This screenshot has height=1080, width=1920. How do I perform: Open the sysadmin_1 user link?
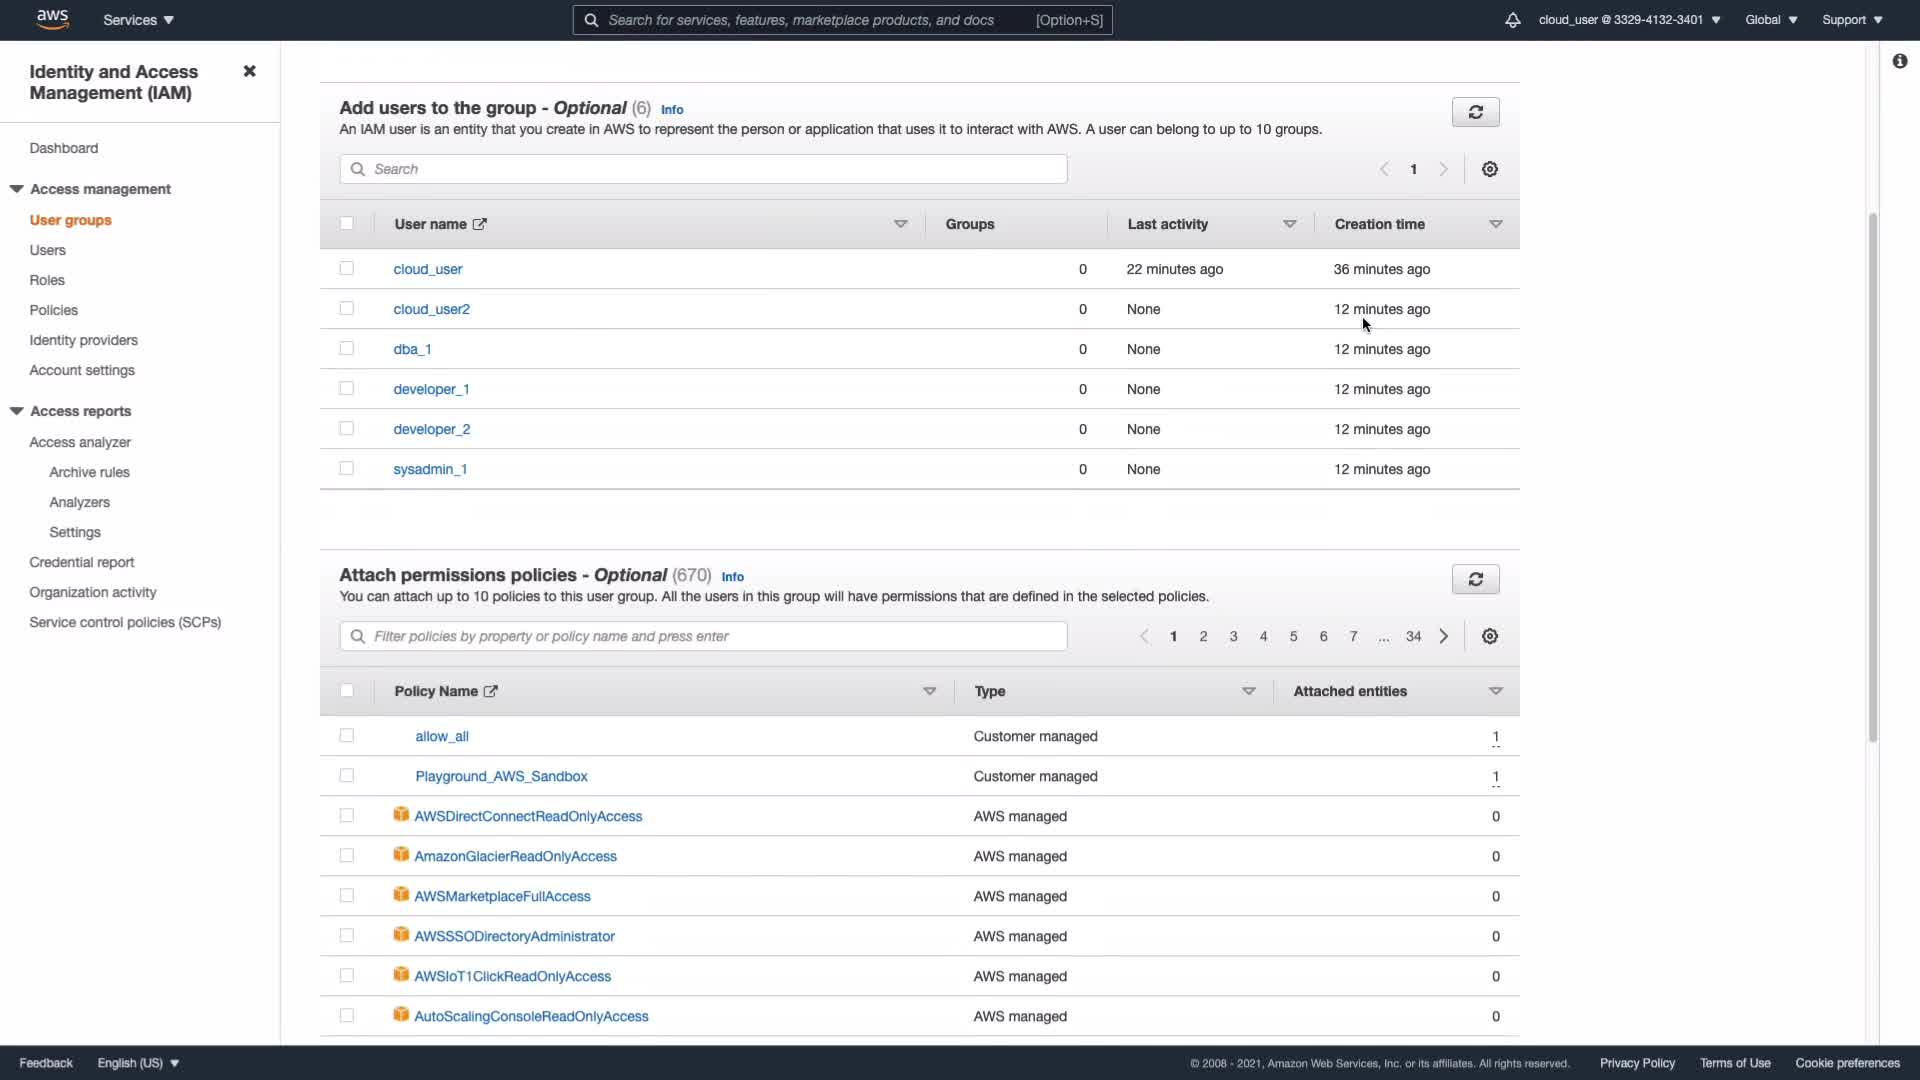(430, 469)
